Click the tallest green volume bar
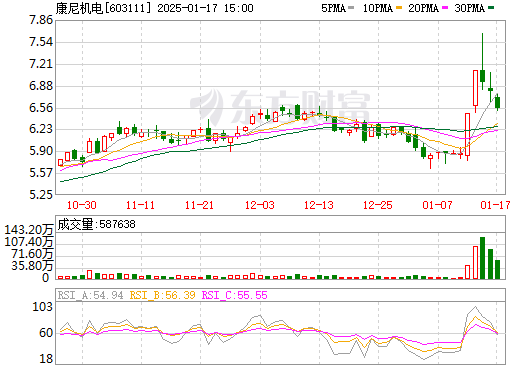Image resolution: width=520 pixels, height=365 pixels. [482, 258]
